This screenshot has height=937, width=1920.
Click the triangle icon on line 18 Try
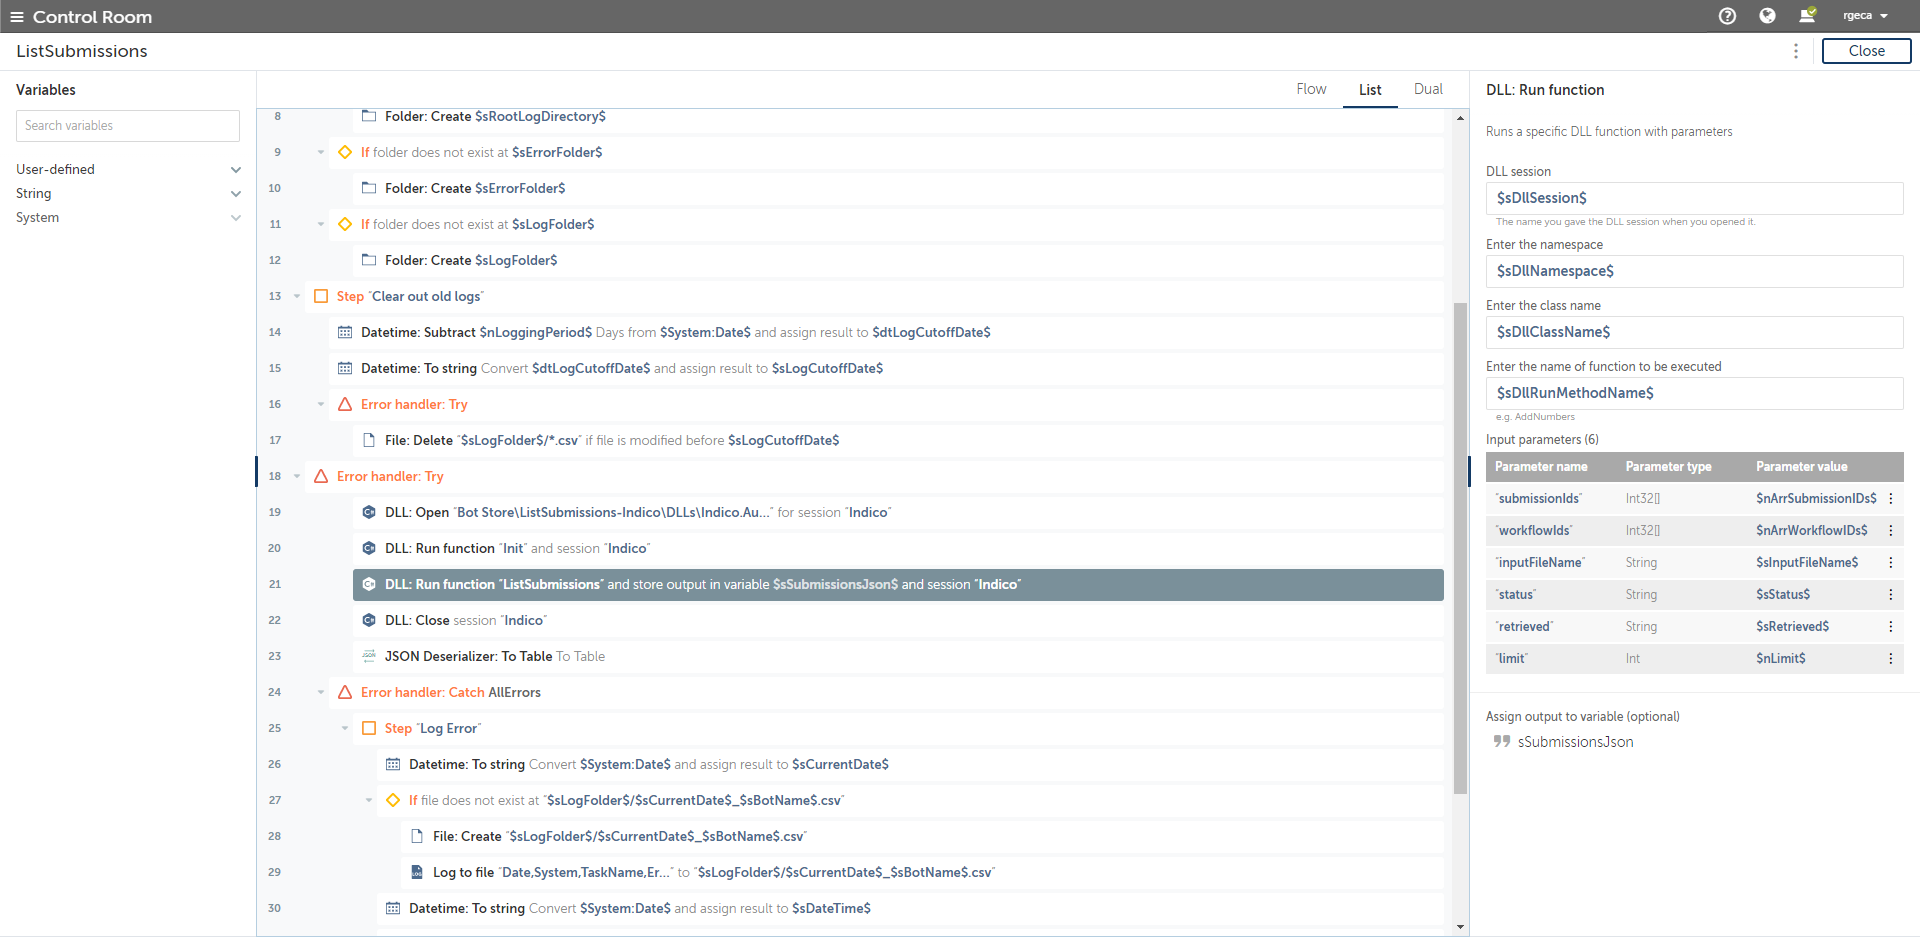coord(321,476)
